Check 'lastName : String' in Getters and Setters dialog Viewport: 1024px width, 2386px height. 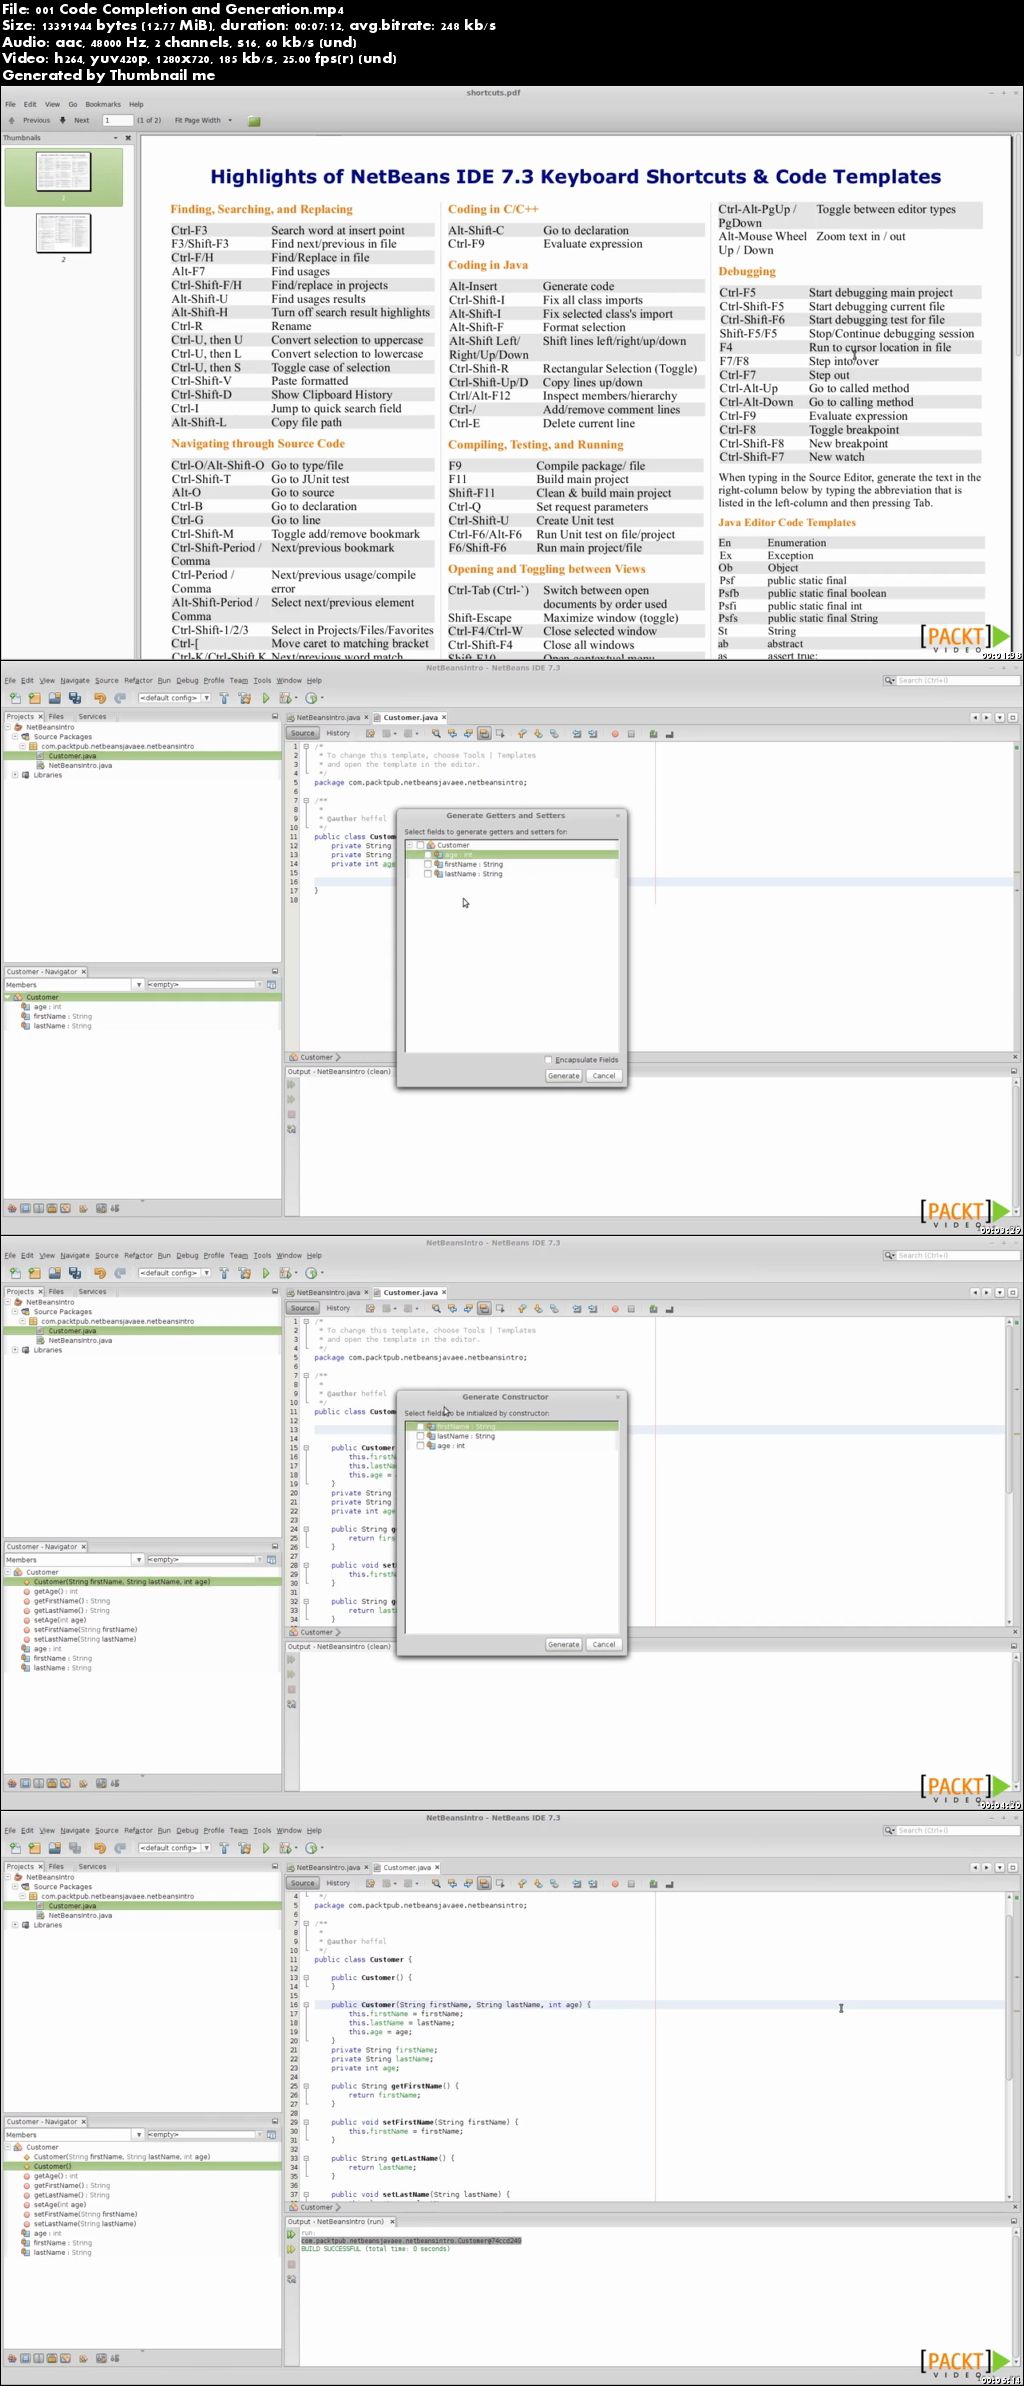[429, 874]
